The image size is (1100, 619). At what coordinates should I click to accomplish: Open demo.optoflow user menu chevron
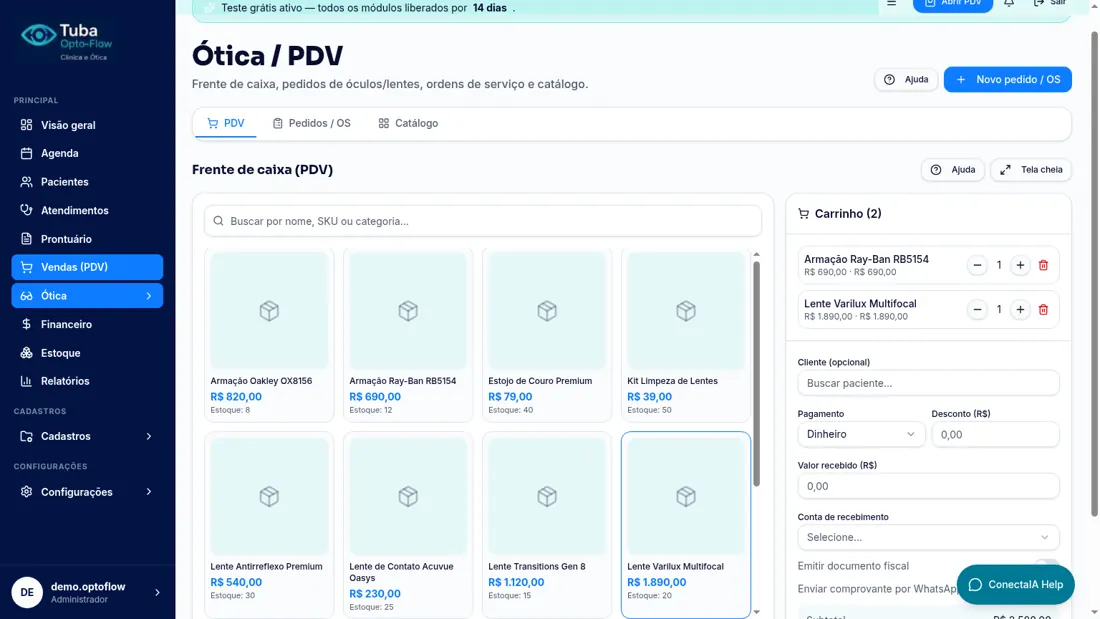click(157, 593)
